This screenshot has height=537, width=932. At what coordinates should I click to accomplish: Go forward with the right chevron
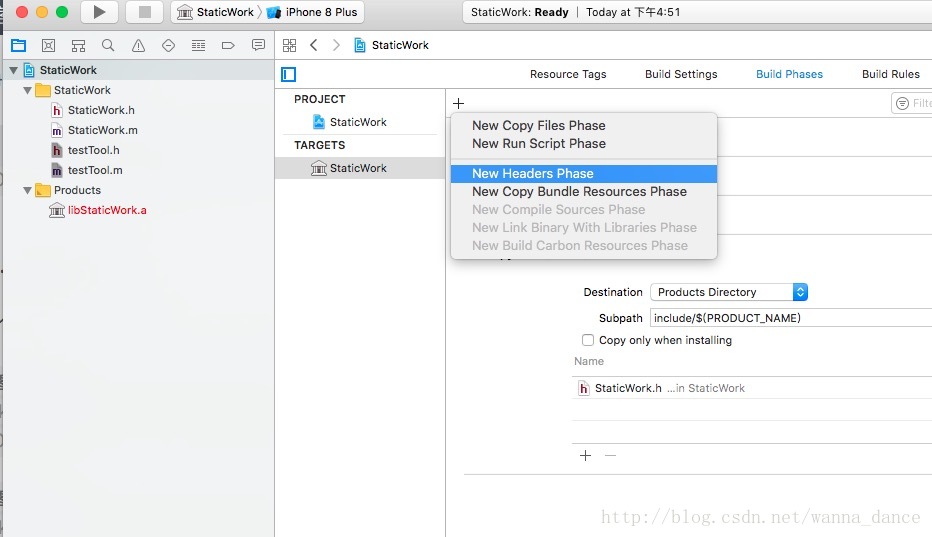point(336,45)
